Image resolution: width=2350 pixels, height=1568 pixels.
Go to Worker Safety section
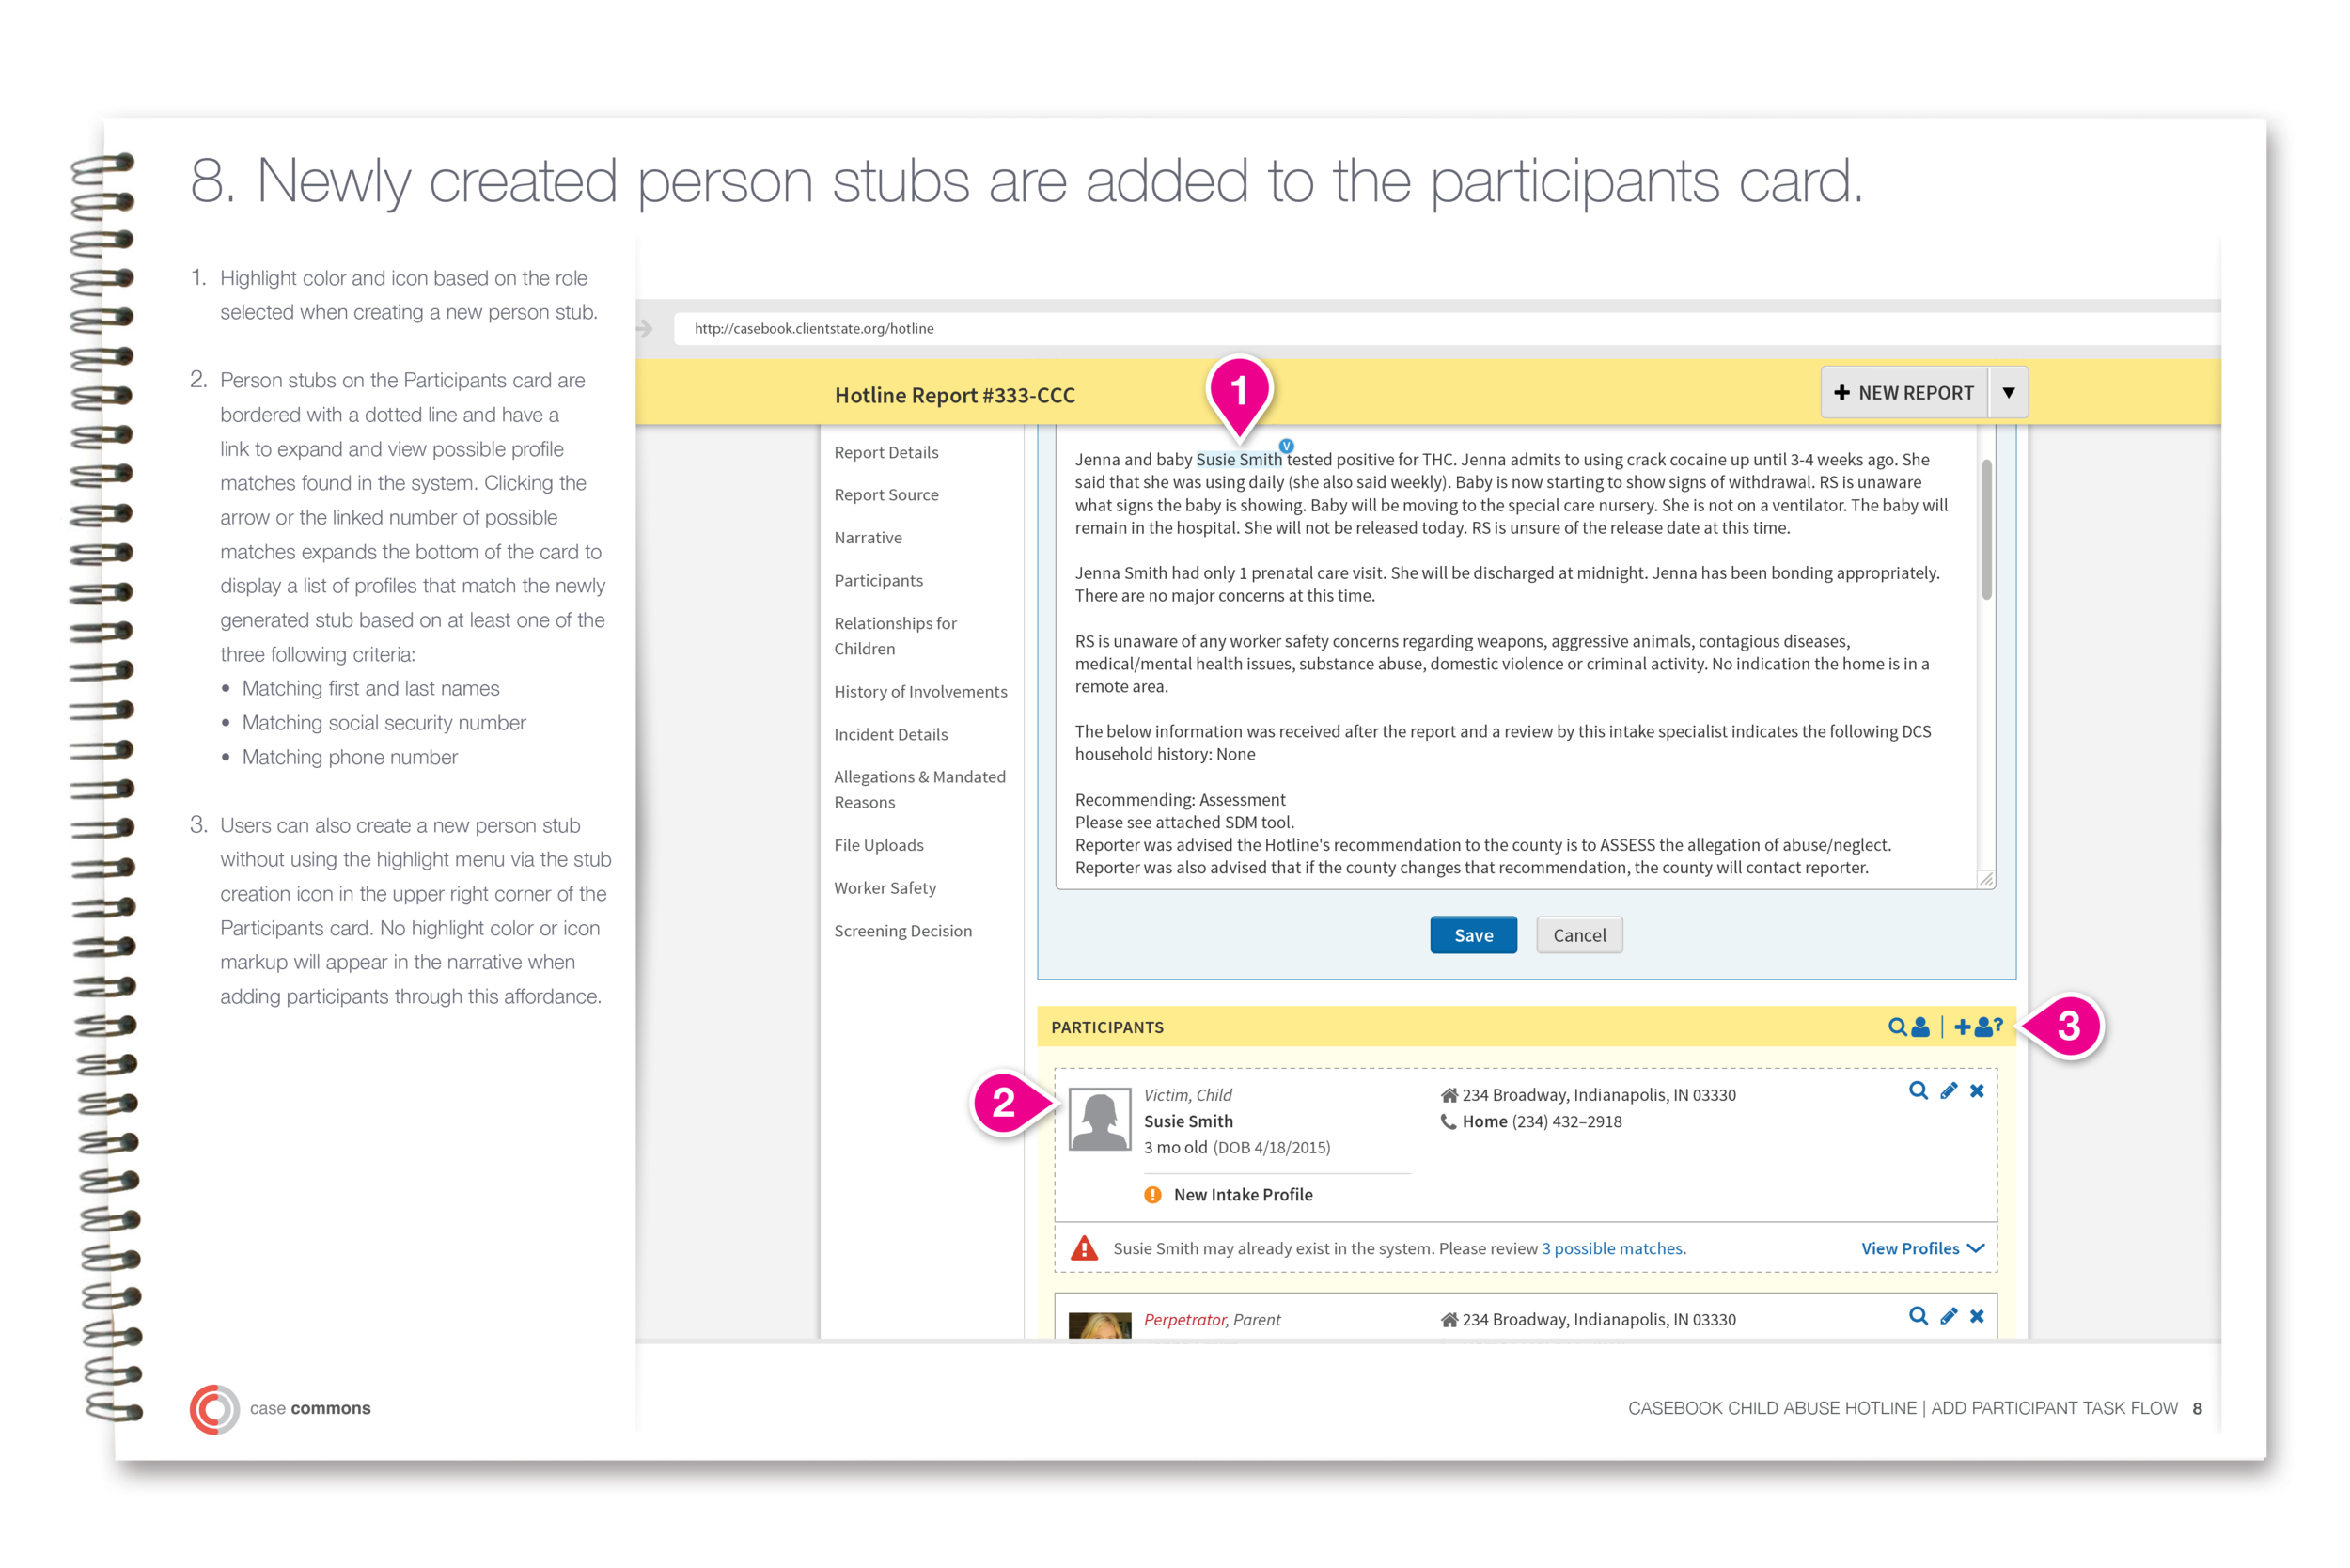pos(885,889)
